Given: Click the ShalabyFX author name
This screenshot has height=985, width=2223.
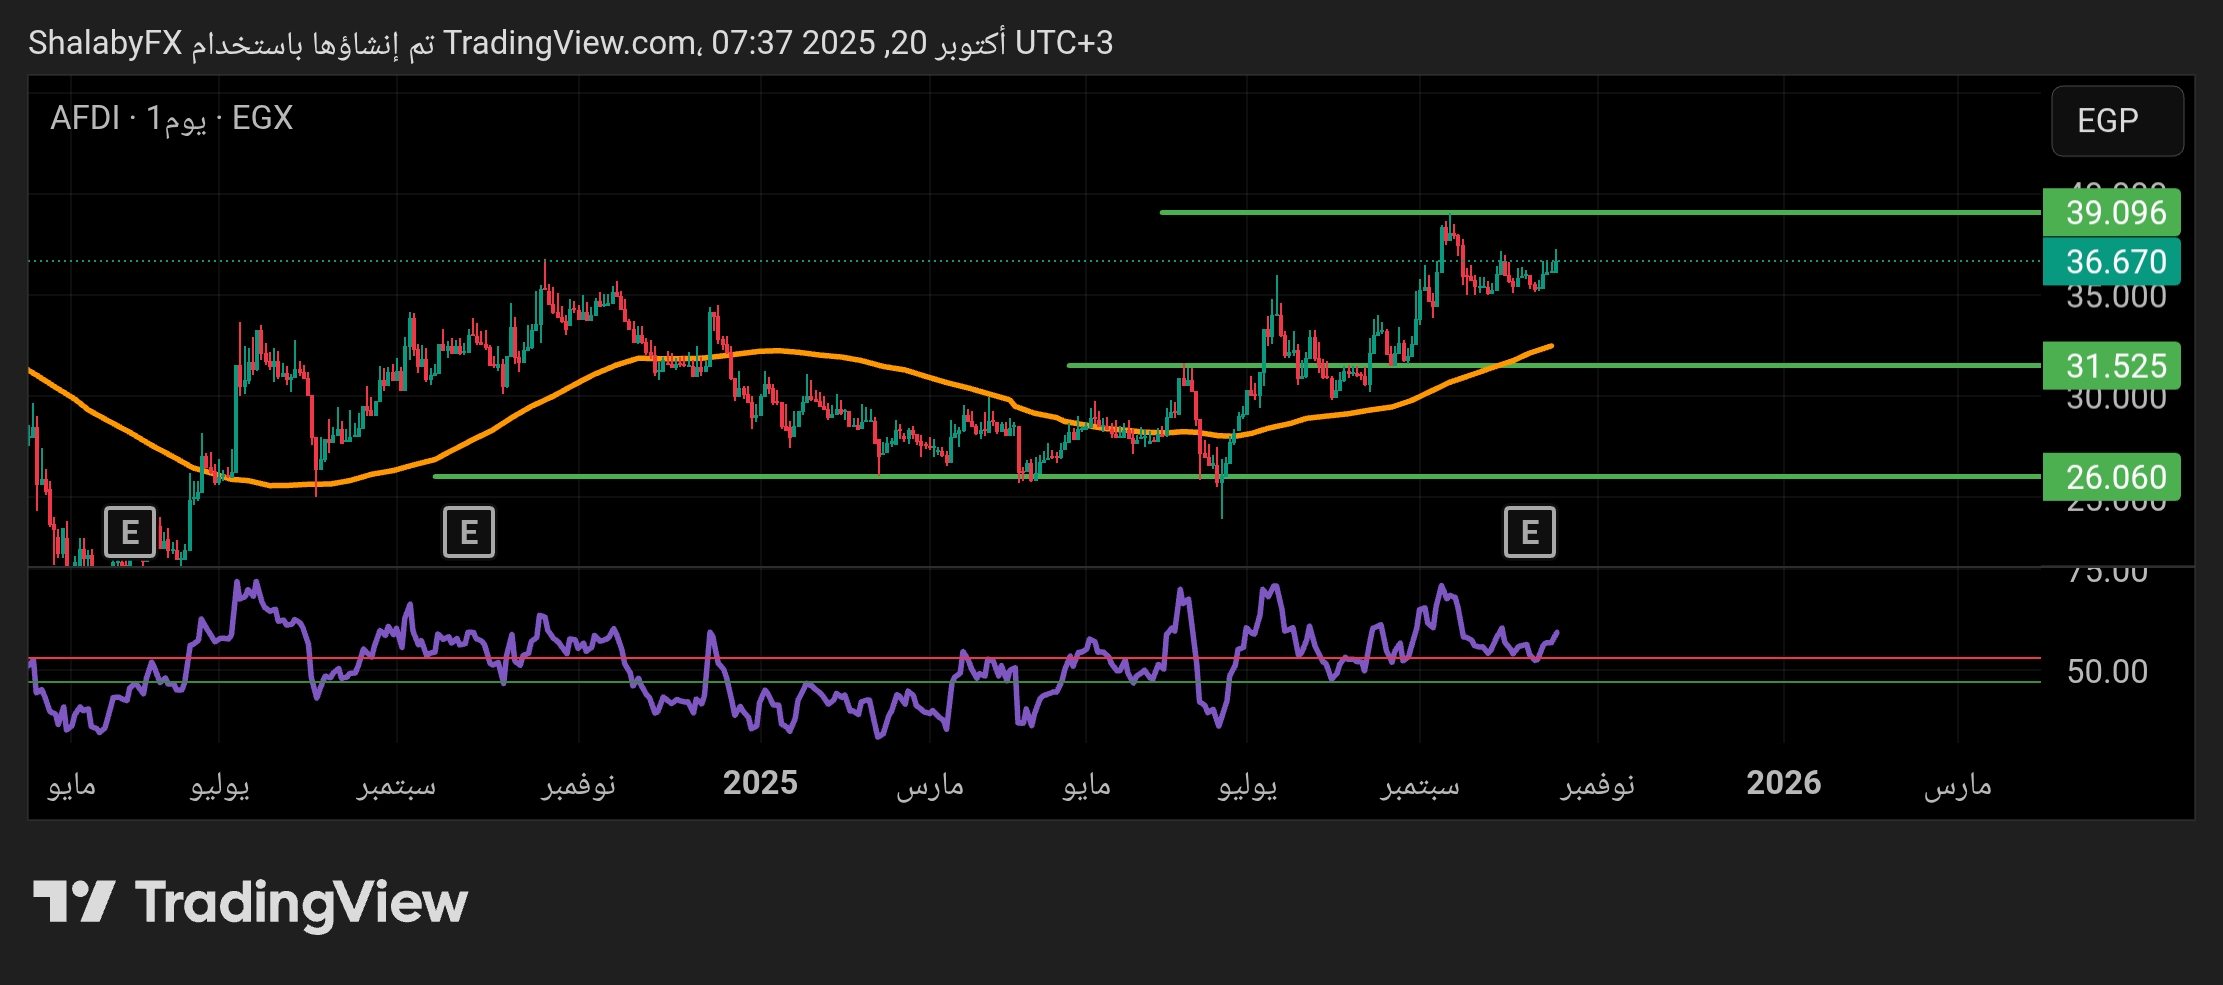Looking at the screenshot, I should [105, 43].
